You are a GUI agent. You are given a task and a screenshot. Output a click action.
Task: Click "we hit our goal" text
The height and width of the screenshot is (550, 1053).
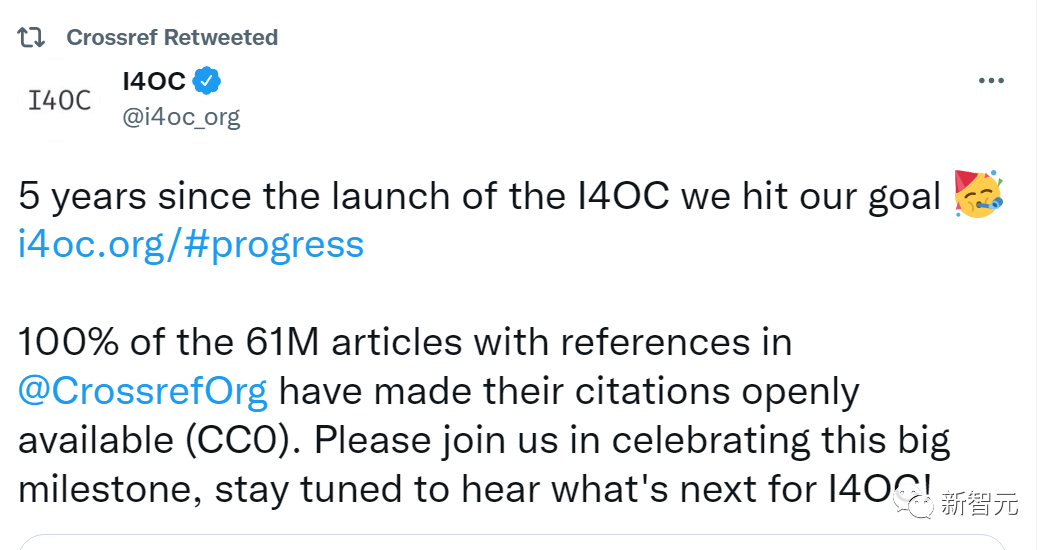pyautogui.click(x=811, y=196)
